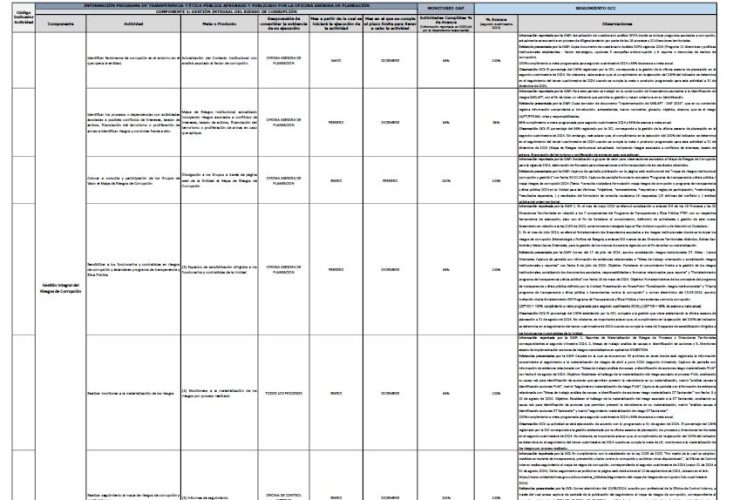Select the 'Espacios de sensibilización dirigidos' meta cell
This screenshot has width=740, height=500.
pyautogui.click(x=219, y=270)
